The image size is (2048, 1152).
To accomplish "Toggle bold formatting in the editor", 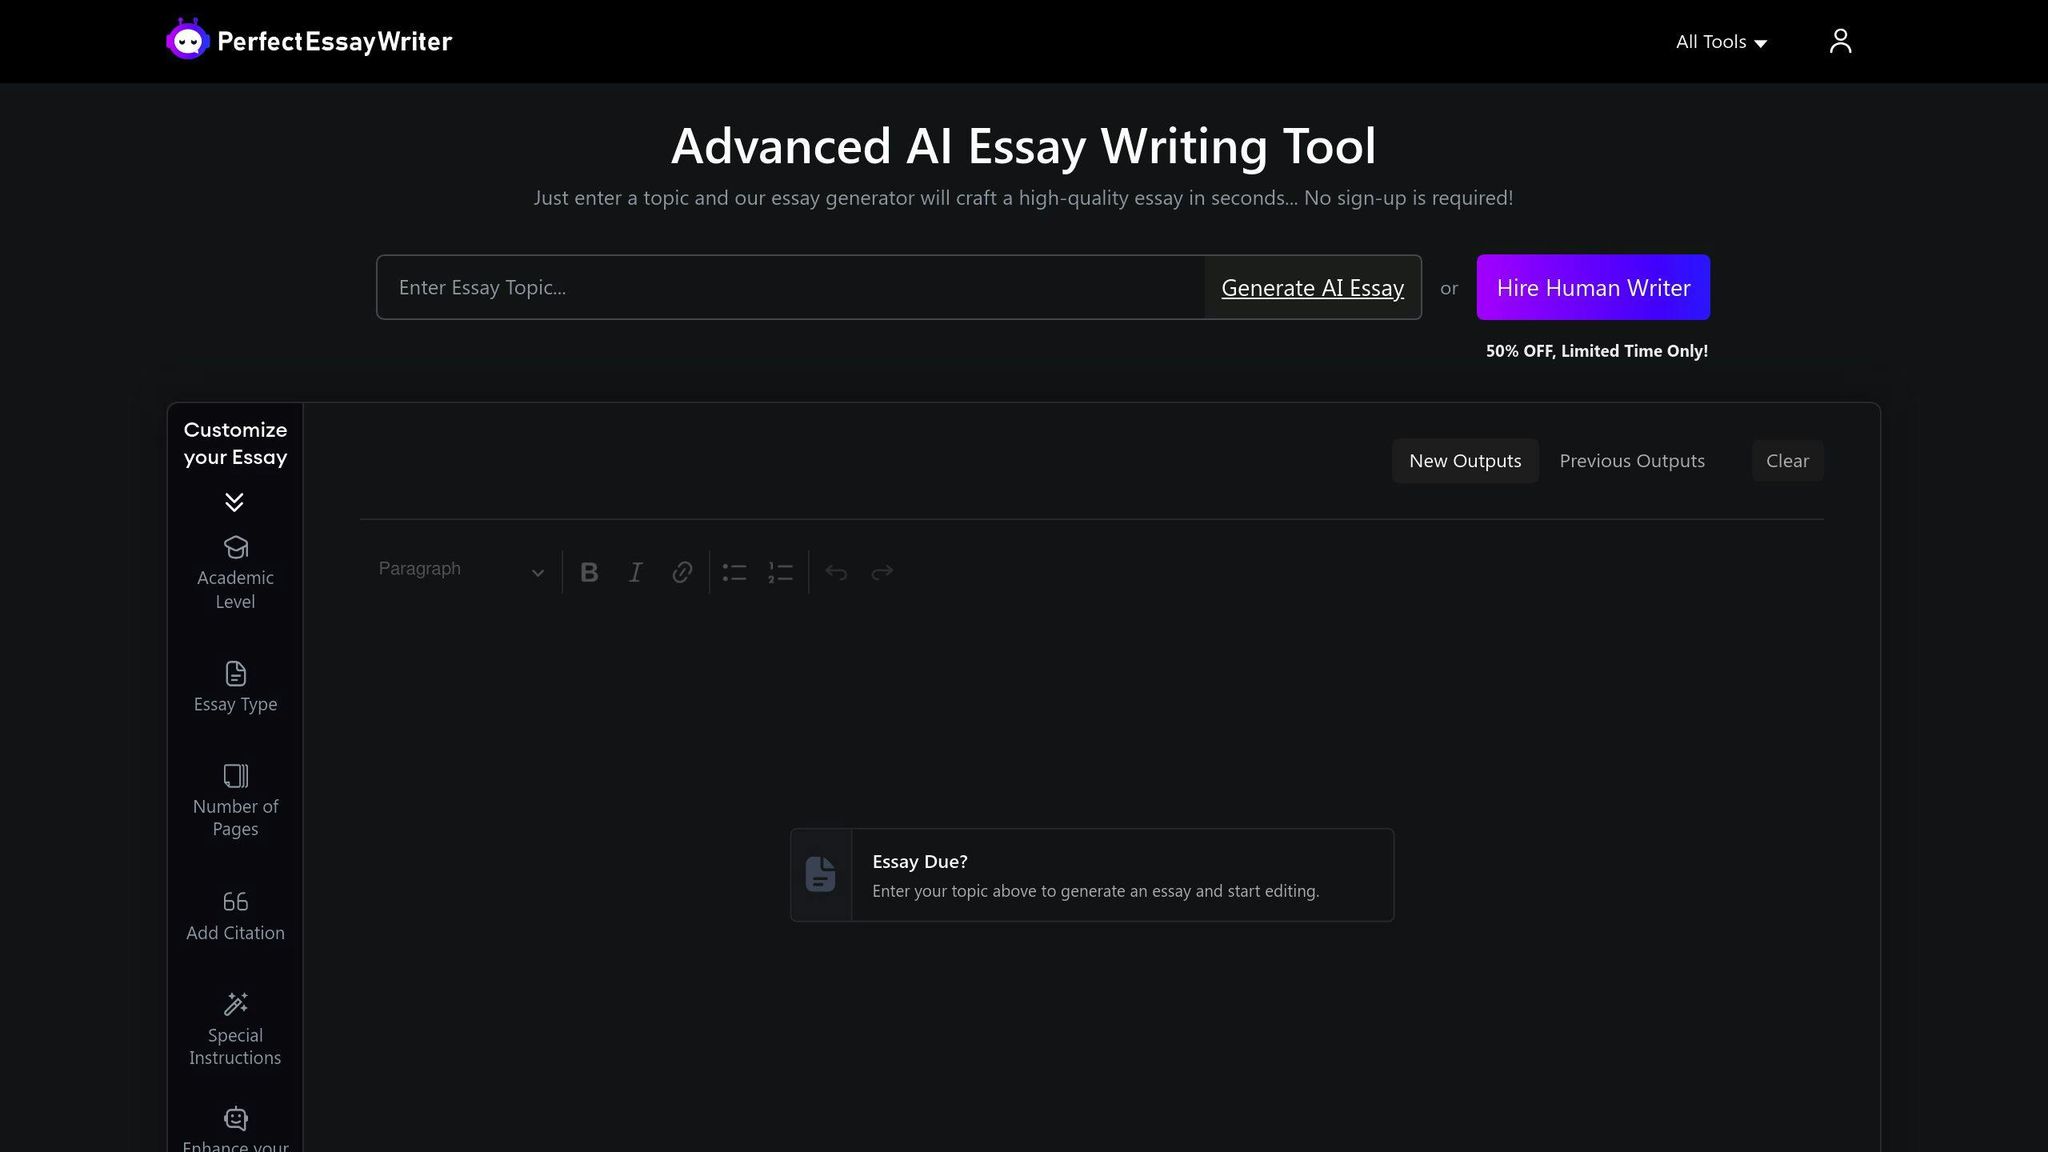I will pyautogui.click(x=589, y=572).
